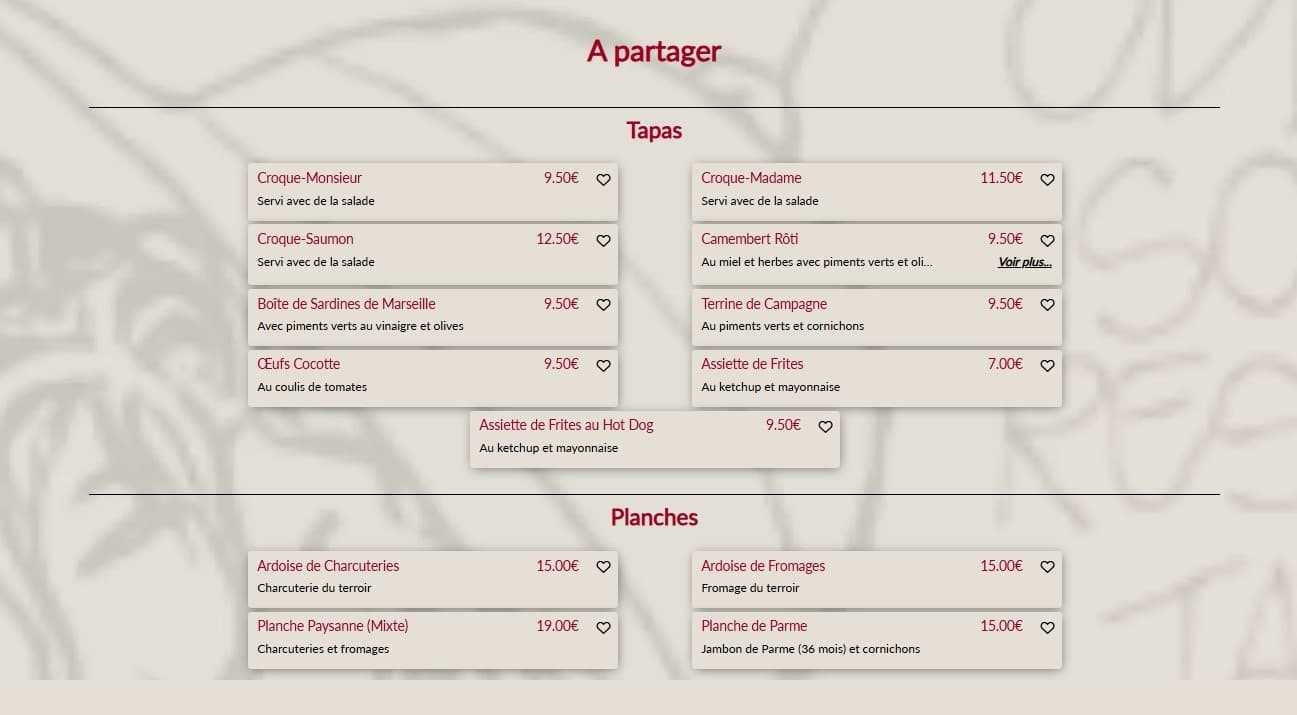The image size is (1297, 715).
Task: Click the A partager page title
Action: point(654,52)
